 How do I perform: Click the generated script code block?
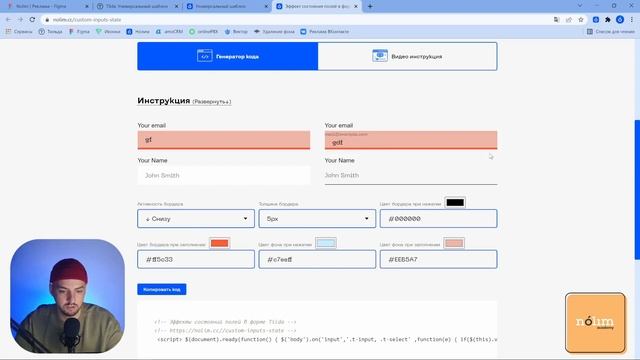(317, 330)
